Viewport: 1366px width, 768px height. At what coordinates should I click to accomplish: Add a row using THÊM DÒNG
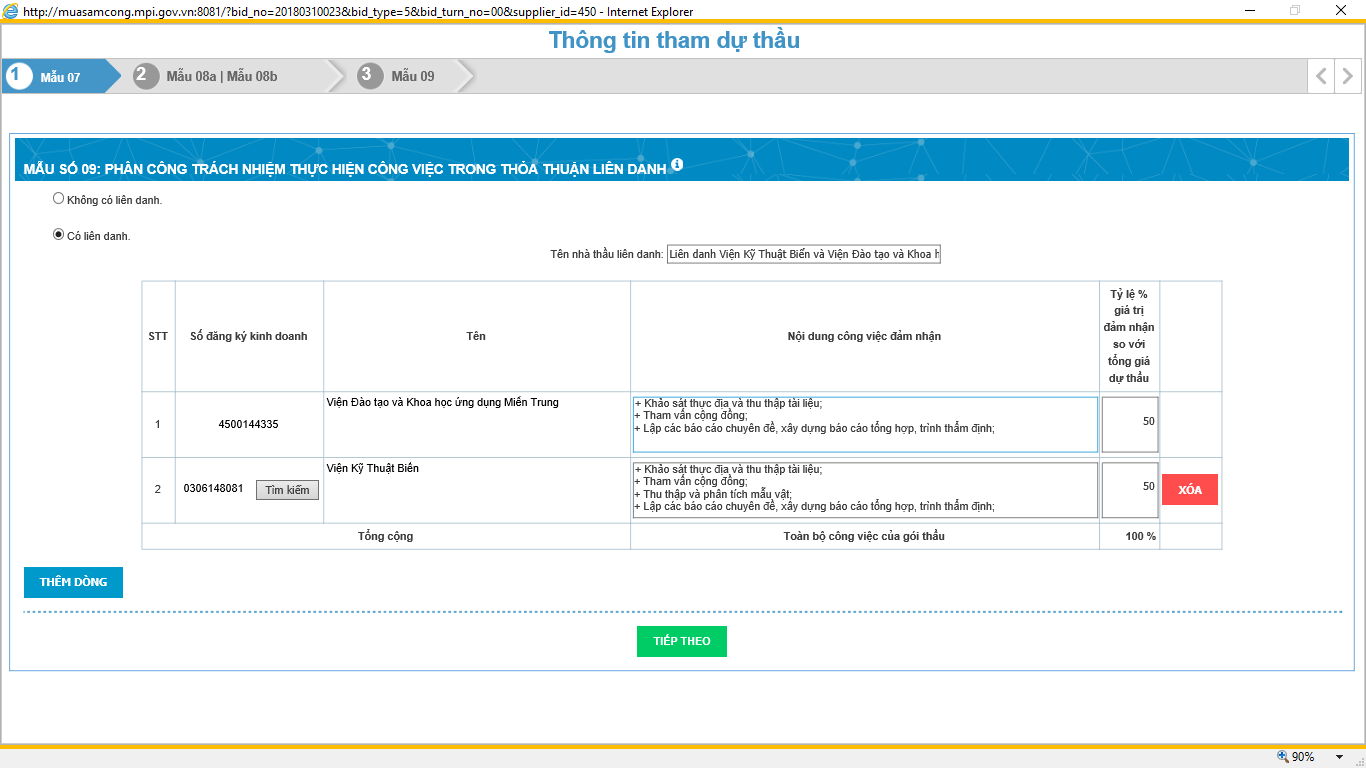(x=73, y=582)
